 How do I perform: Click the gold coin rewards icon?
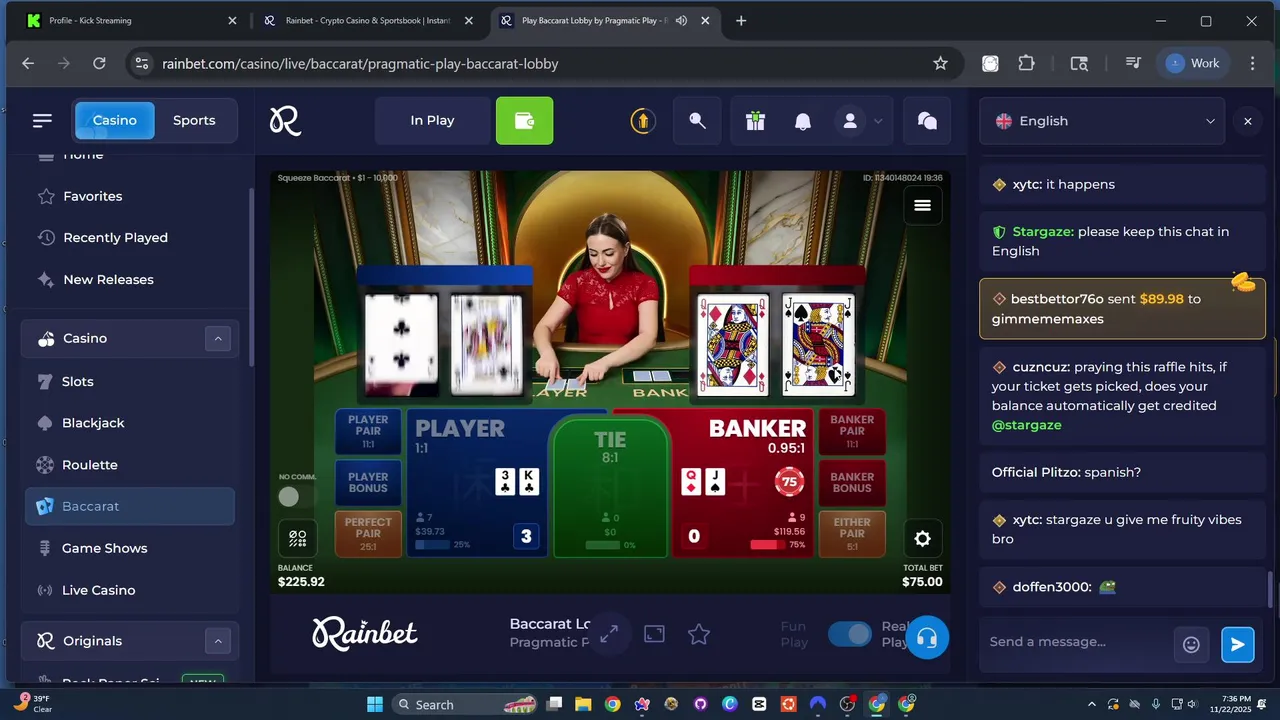click(642, 121)
